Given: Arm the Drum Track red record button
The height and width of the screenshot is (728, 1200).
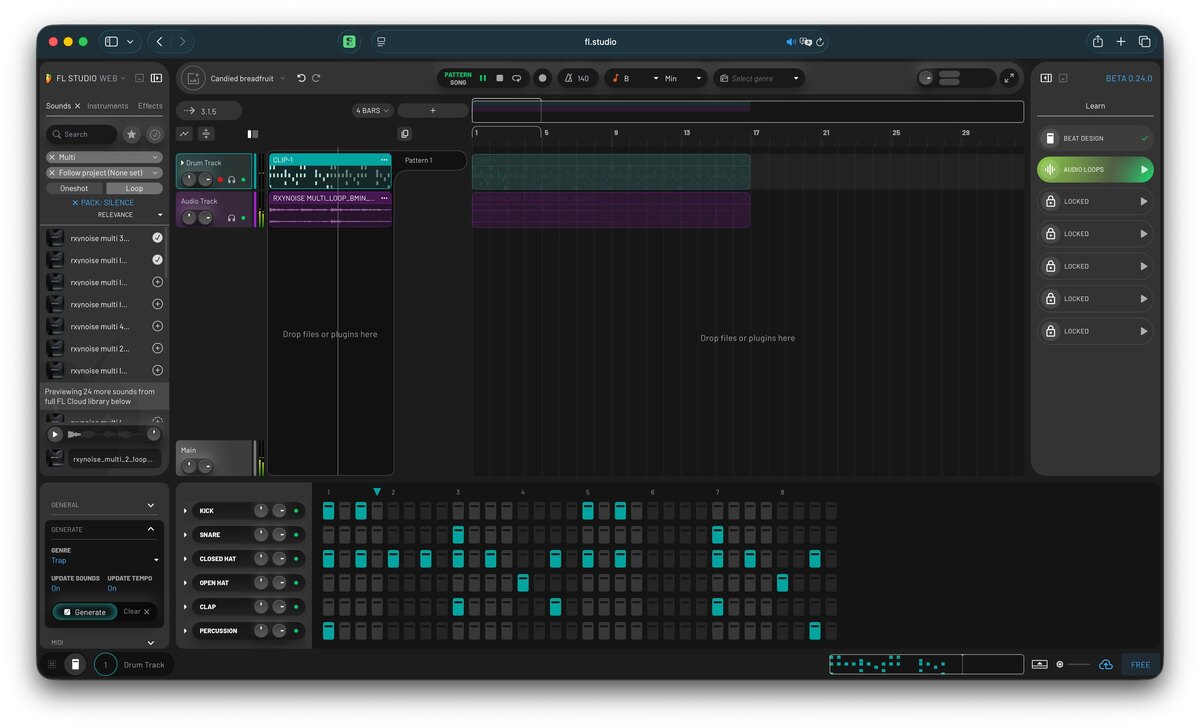Looking at the screenshot, I should [220, 179].
